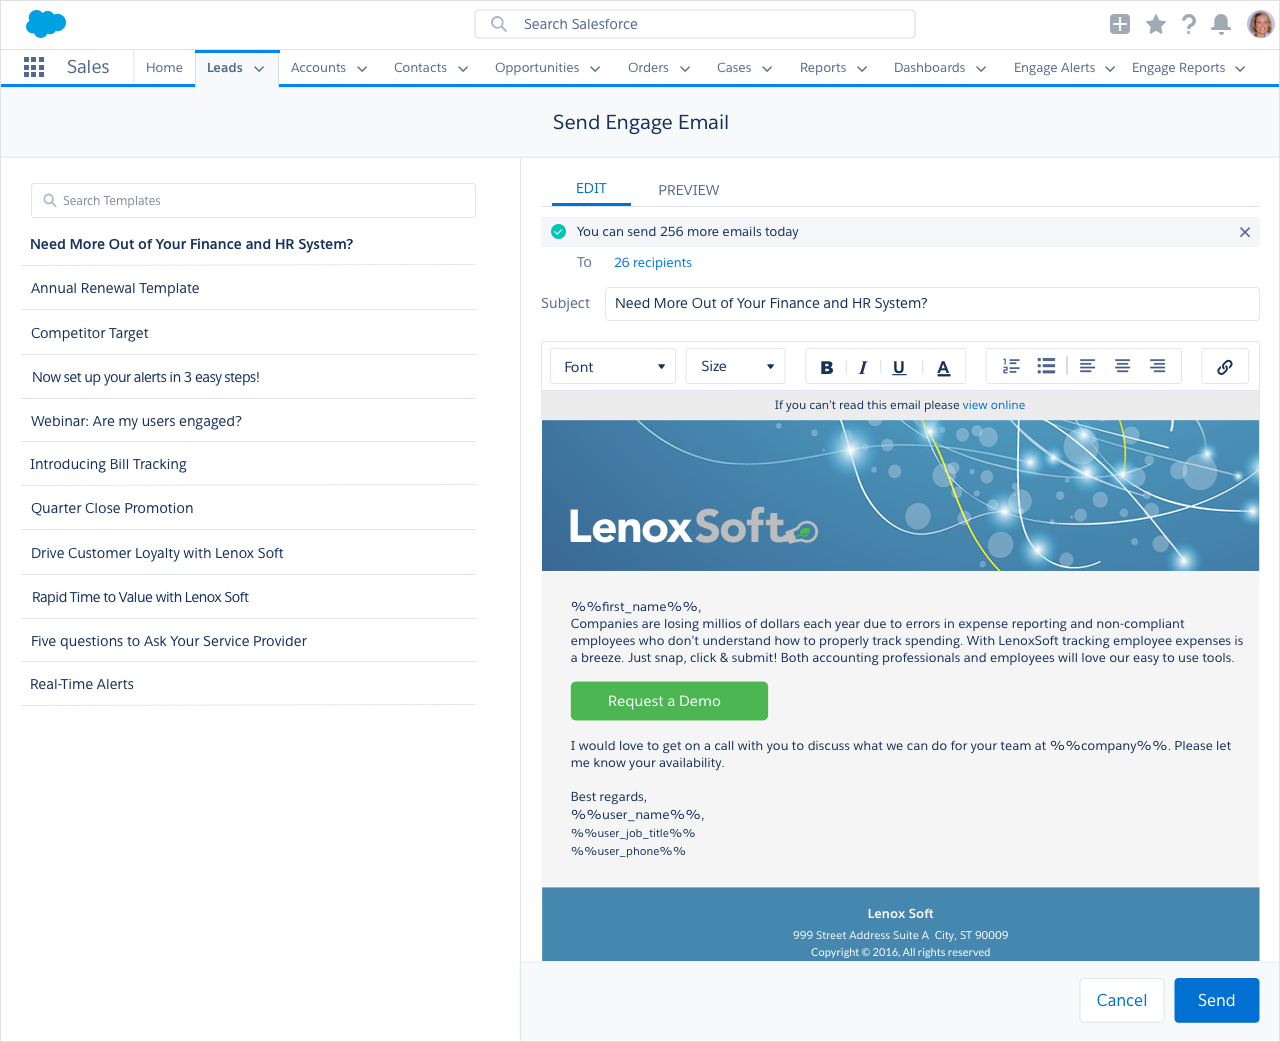1280x1042 pixels.
Task: Open the 26 recipients link
Action: (653, 263)
